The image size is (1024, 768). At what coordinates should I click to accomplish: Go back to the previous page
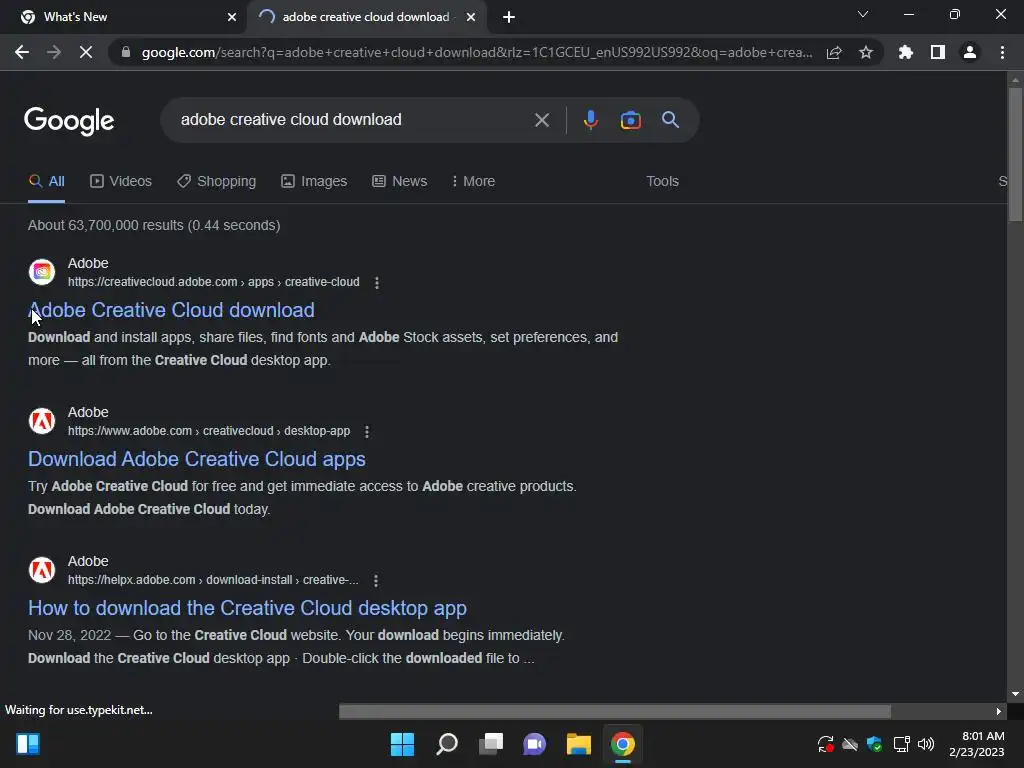click(22, 52)
